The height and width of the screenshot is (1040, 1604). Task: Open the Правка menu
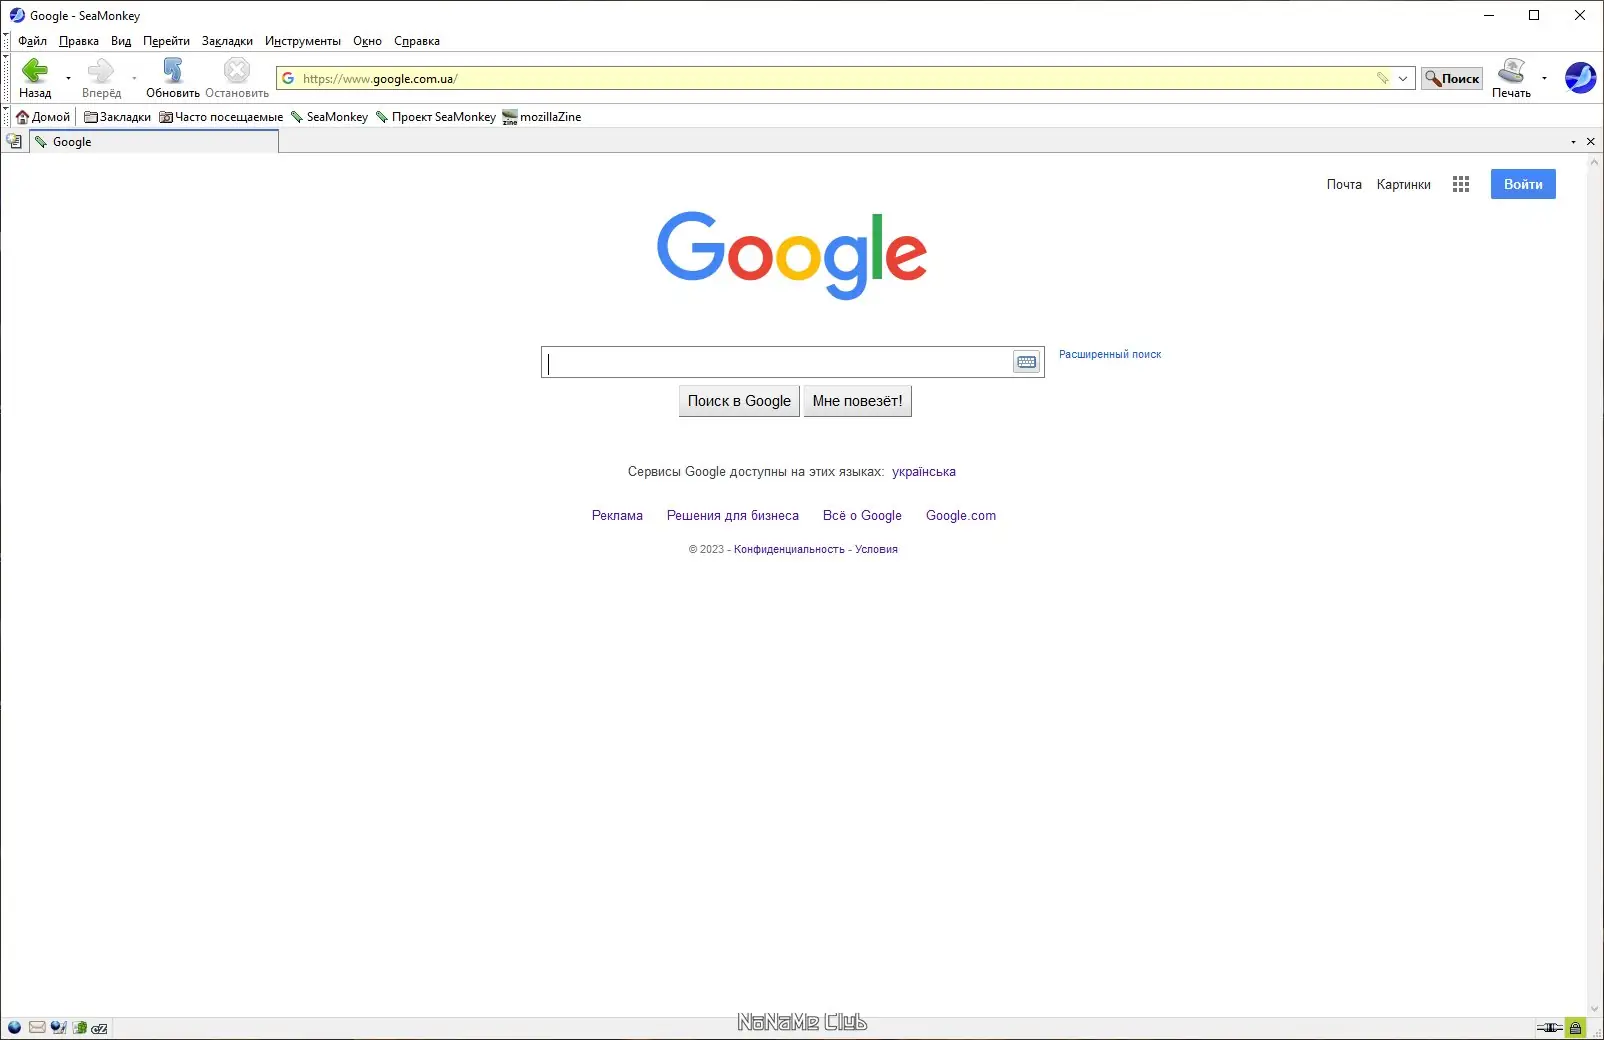coord(79,41)
